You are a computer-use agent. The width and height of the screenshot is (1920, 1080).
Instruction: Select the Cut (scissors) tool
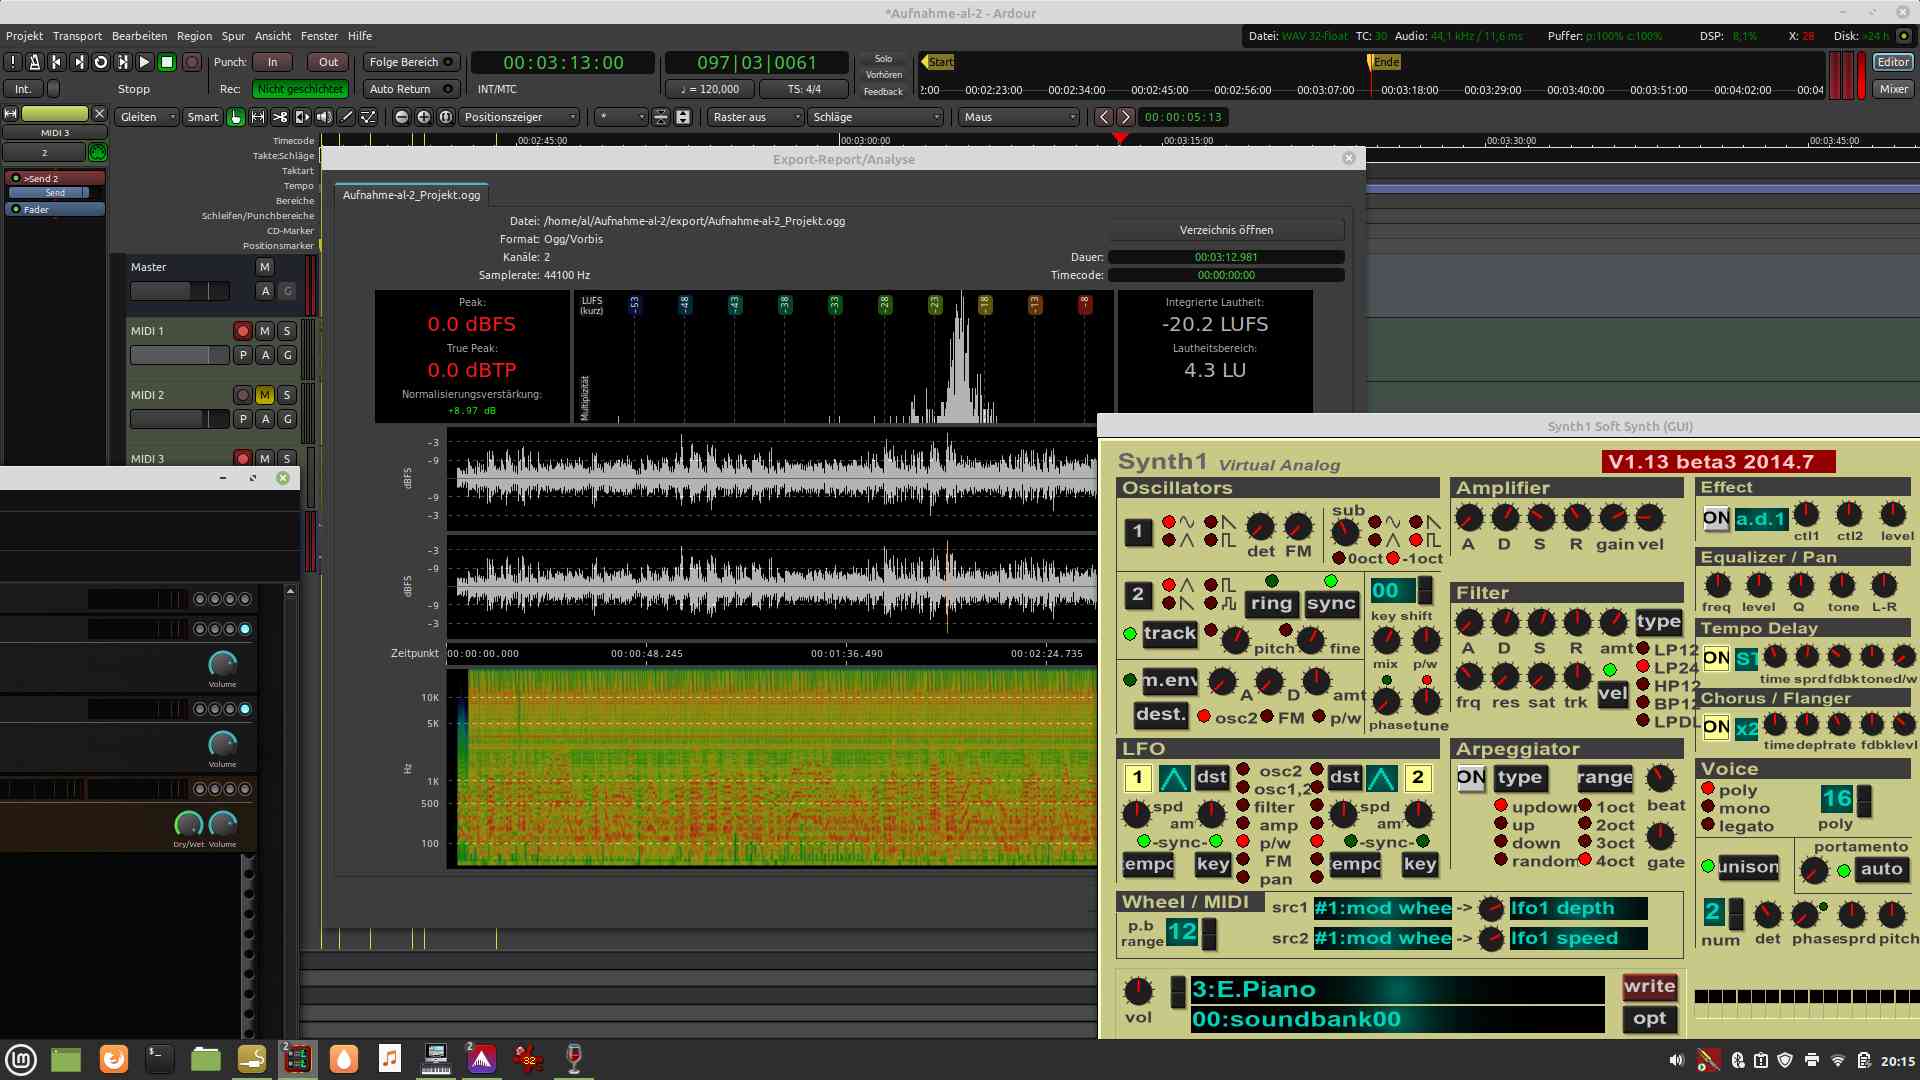point(280,117)
